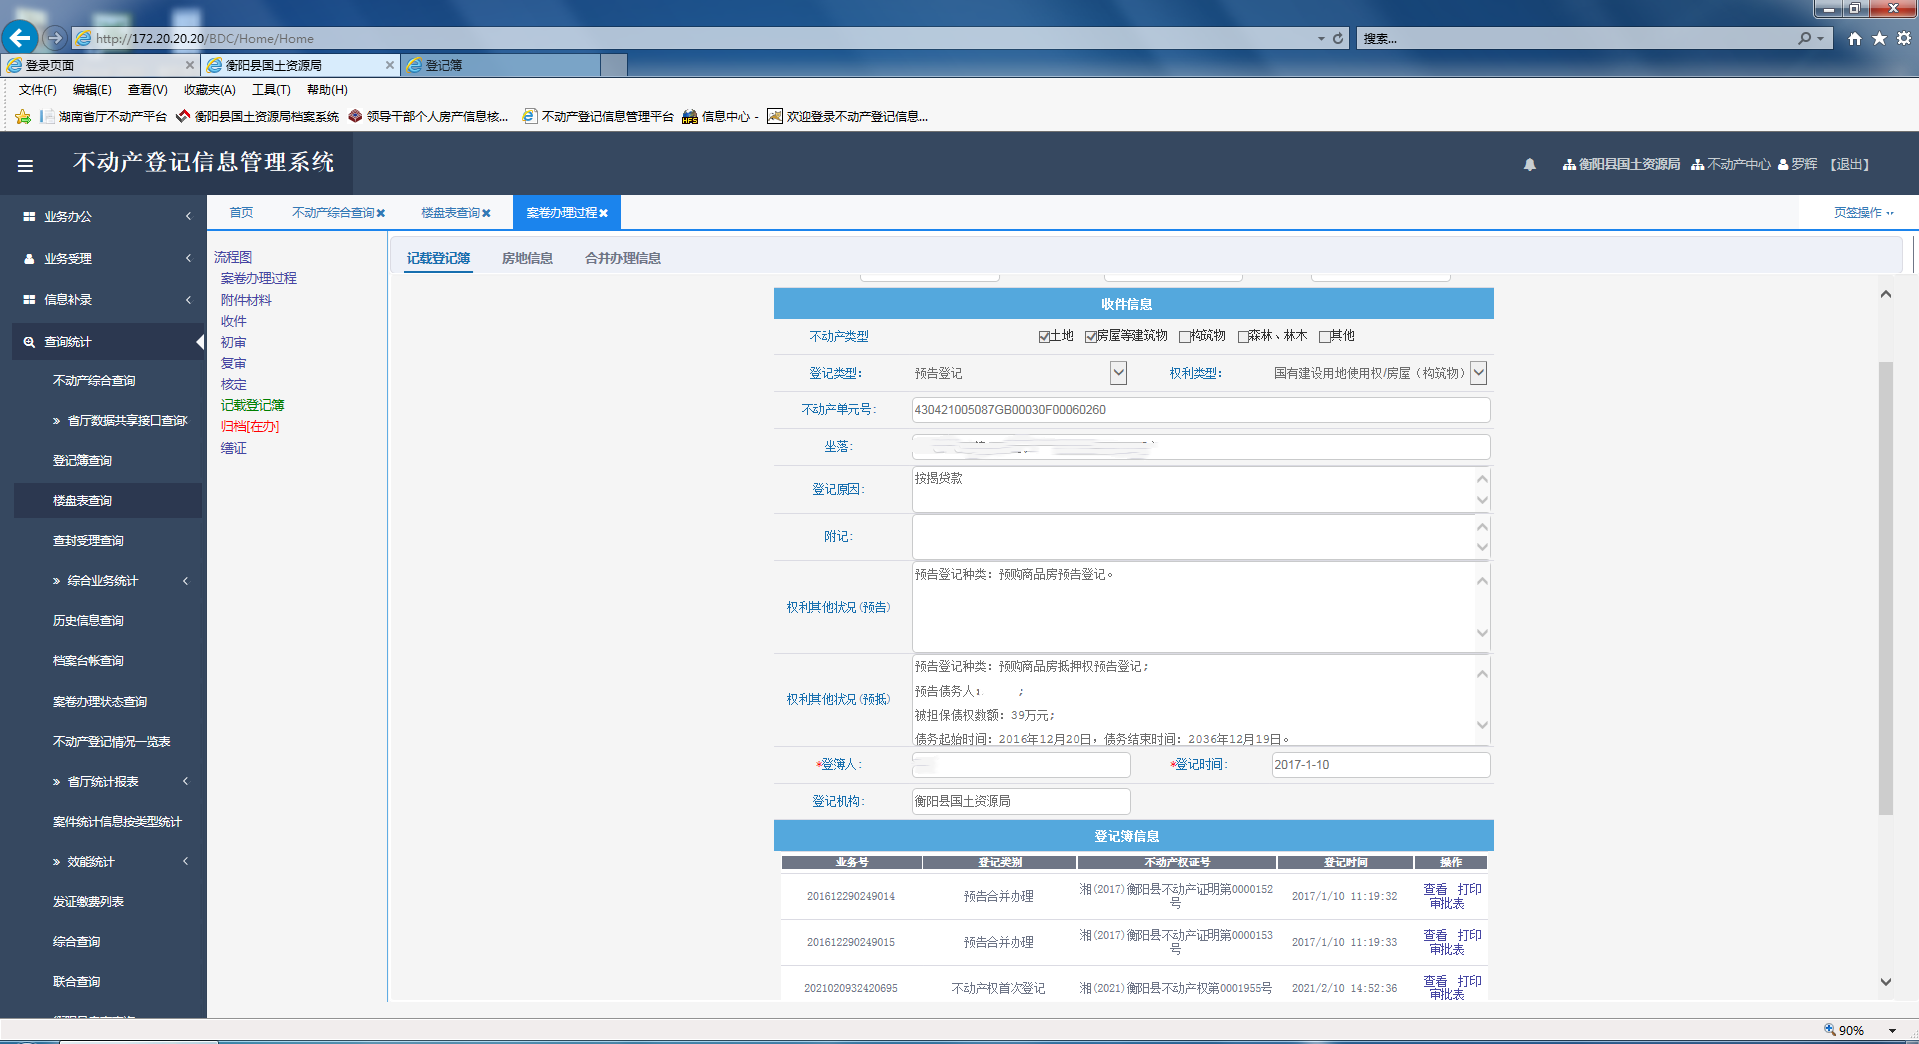Click the form vertical scrollbar thumb

pos(1885,588)
